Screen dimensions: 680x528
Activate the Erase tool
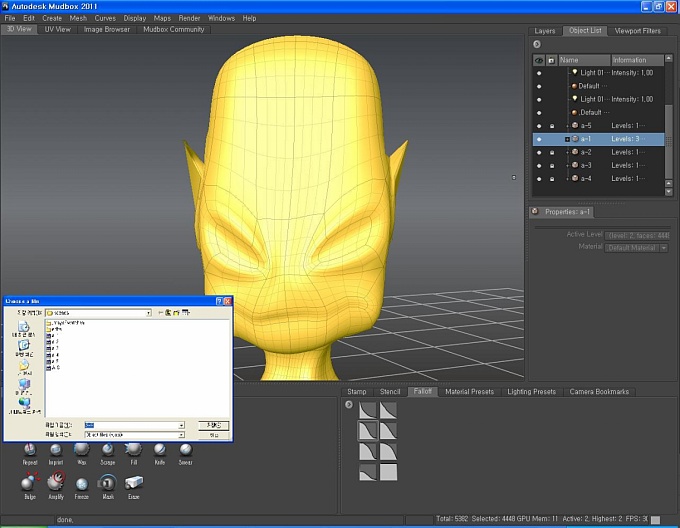pyautogui.click(x=134, y=483)
